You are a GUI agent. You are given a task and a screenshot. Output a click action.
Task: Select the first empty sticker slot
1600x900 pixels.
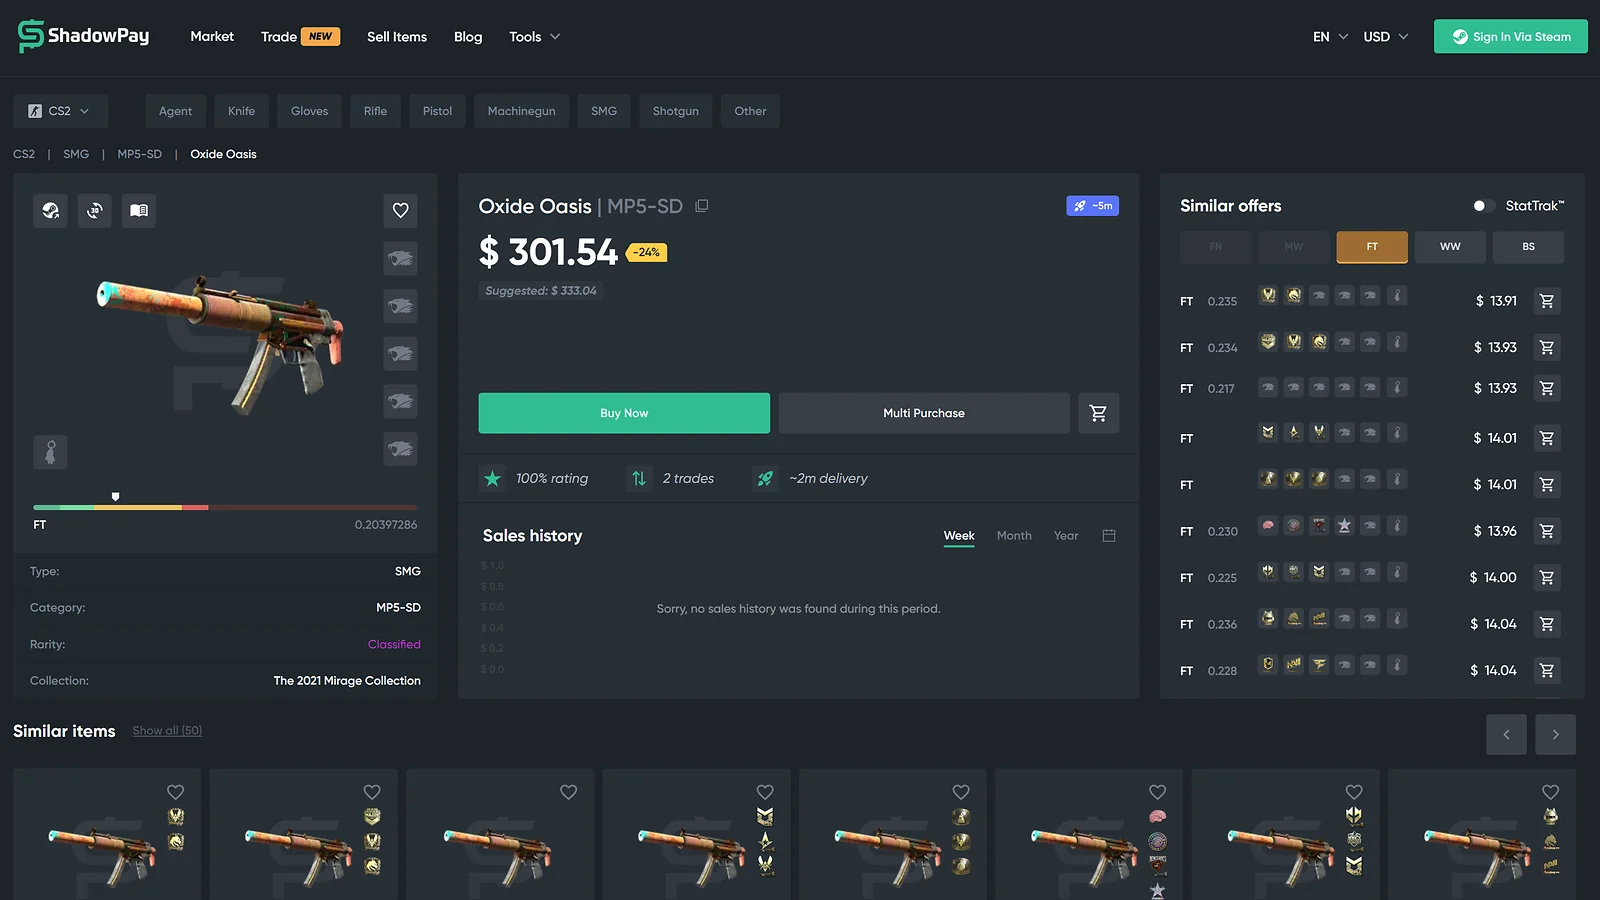point(401,259)
